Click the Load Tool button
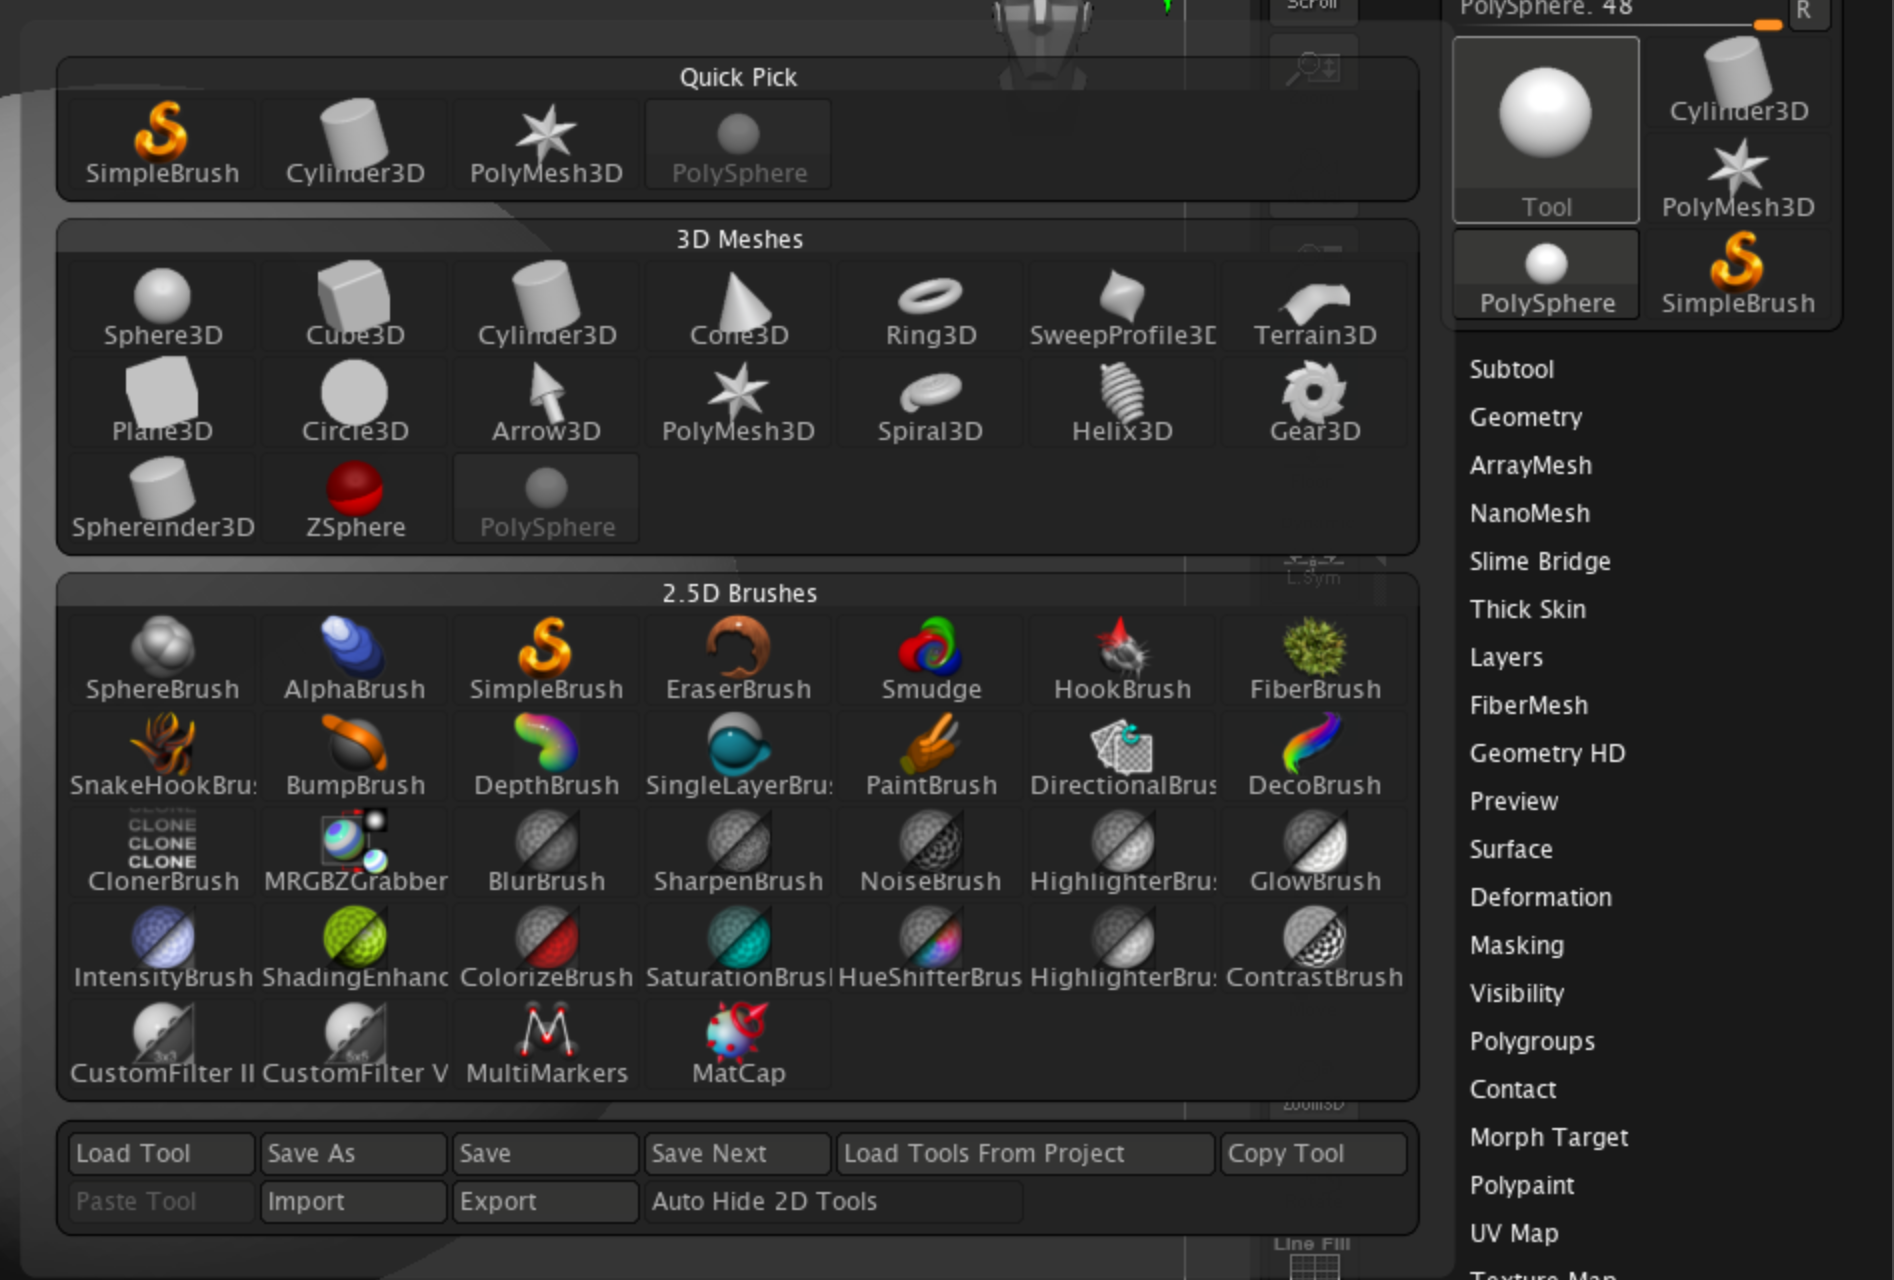The height and width of the screenshot is (1280, 1894). [x=162, y=1153]
